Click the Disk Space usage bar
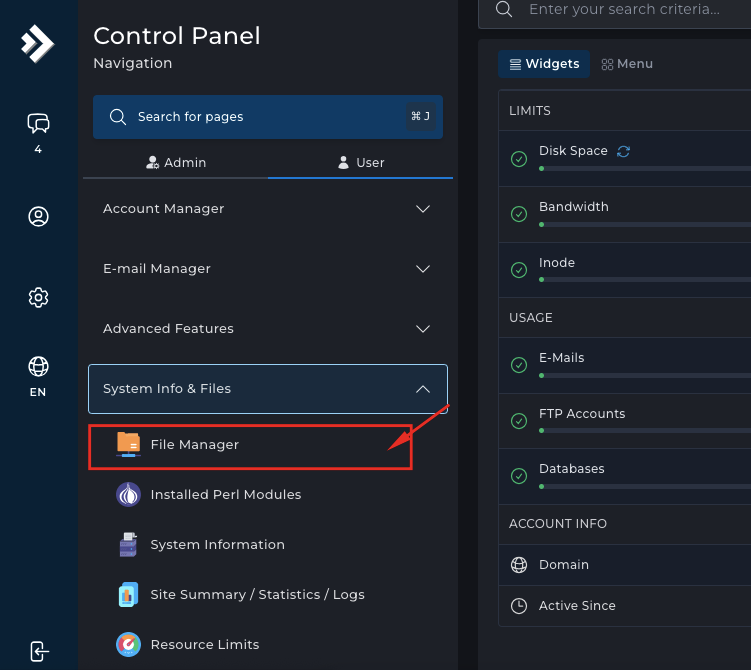The width and height of the screenshot is (751, 670). click(645, 169)
